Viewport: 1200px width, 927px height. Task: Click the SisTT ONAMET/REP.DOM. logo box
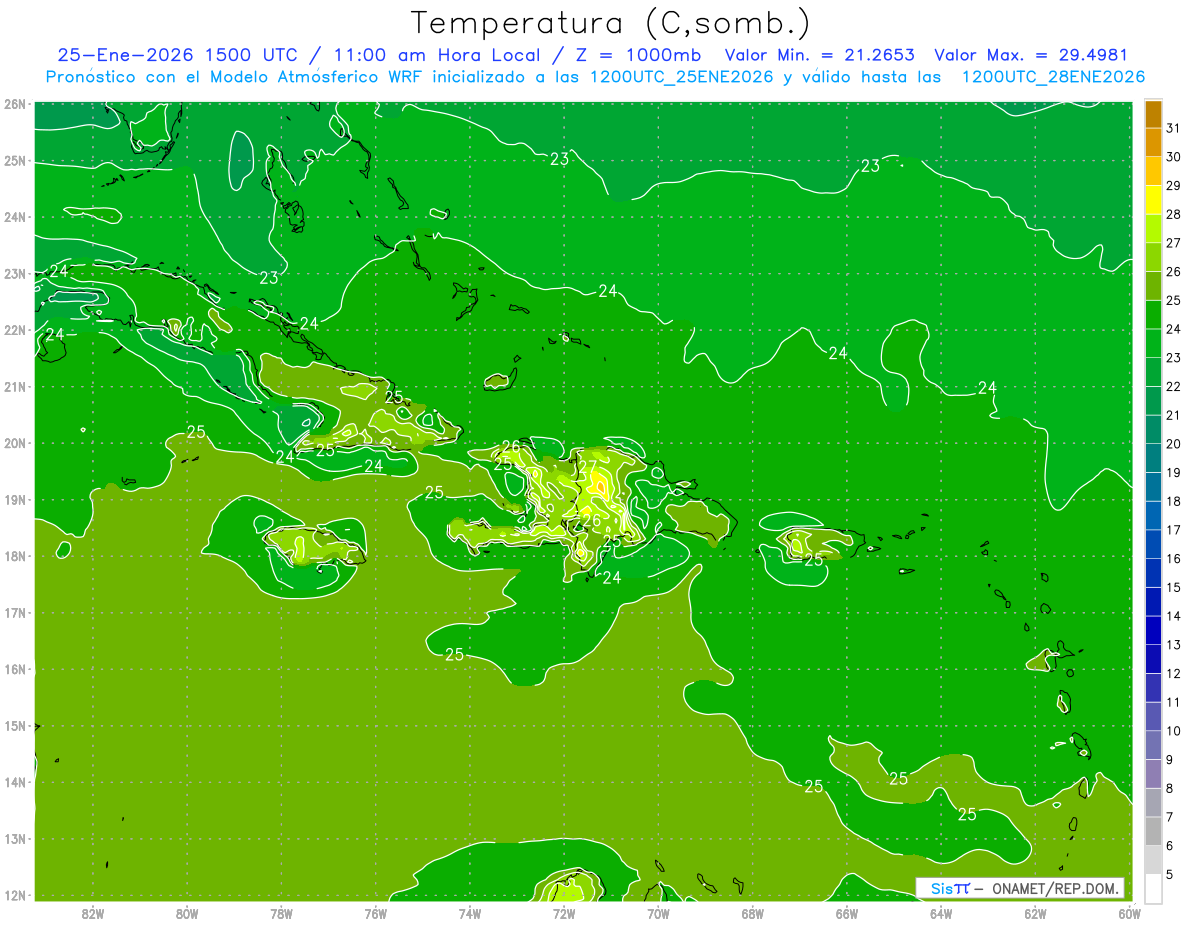1020,888
